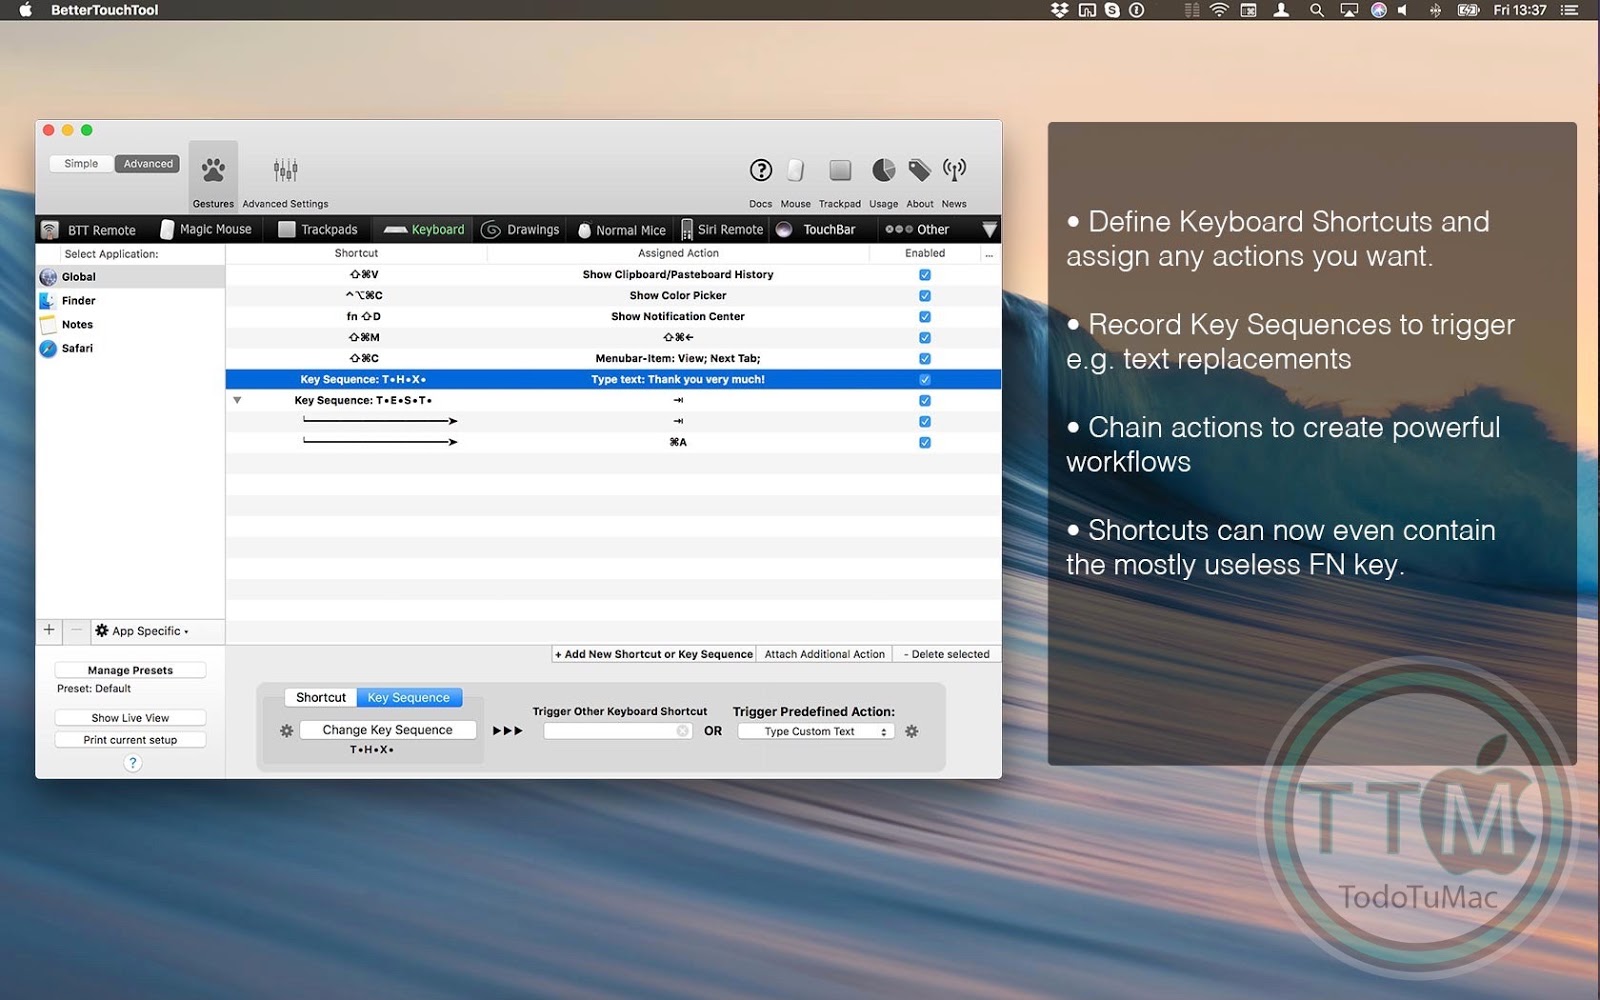
Task: Click Attach Additional Action button
Action: pos(824,655)
